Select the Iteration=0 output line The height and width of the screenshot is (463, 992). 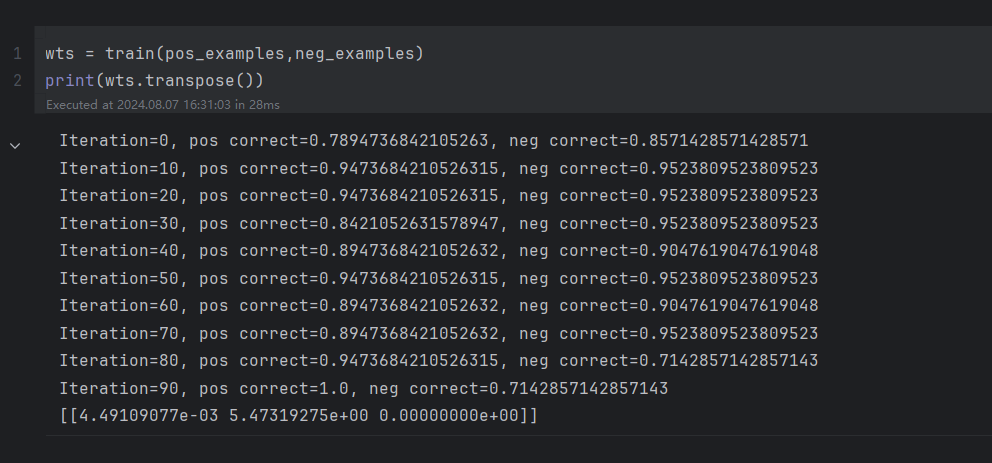coord(434,140)
